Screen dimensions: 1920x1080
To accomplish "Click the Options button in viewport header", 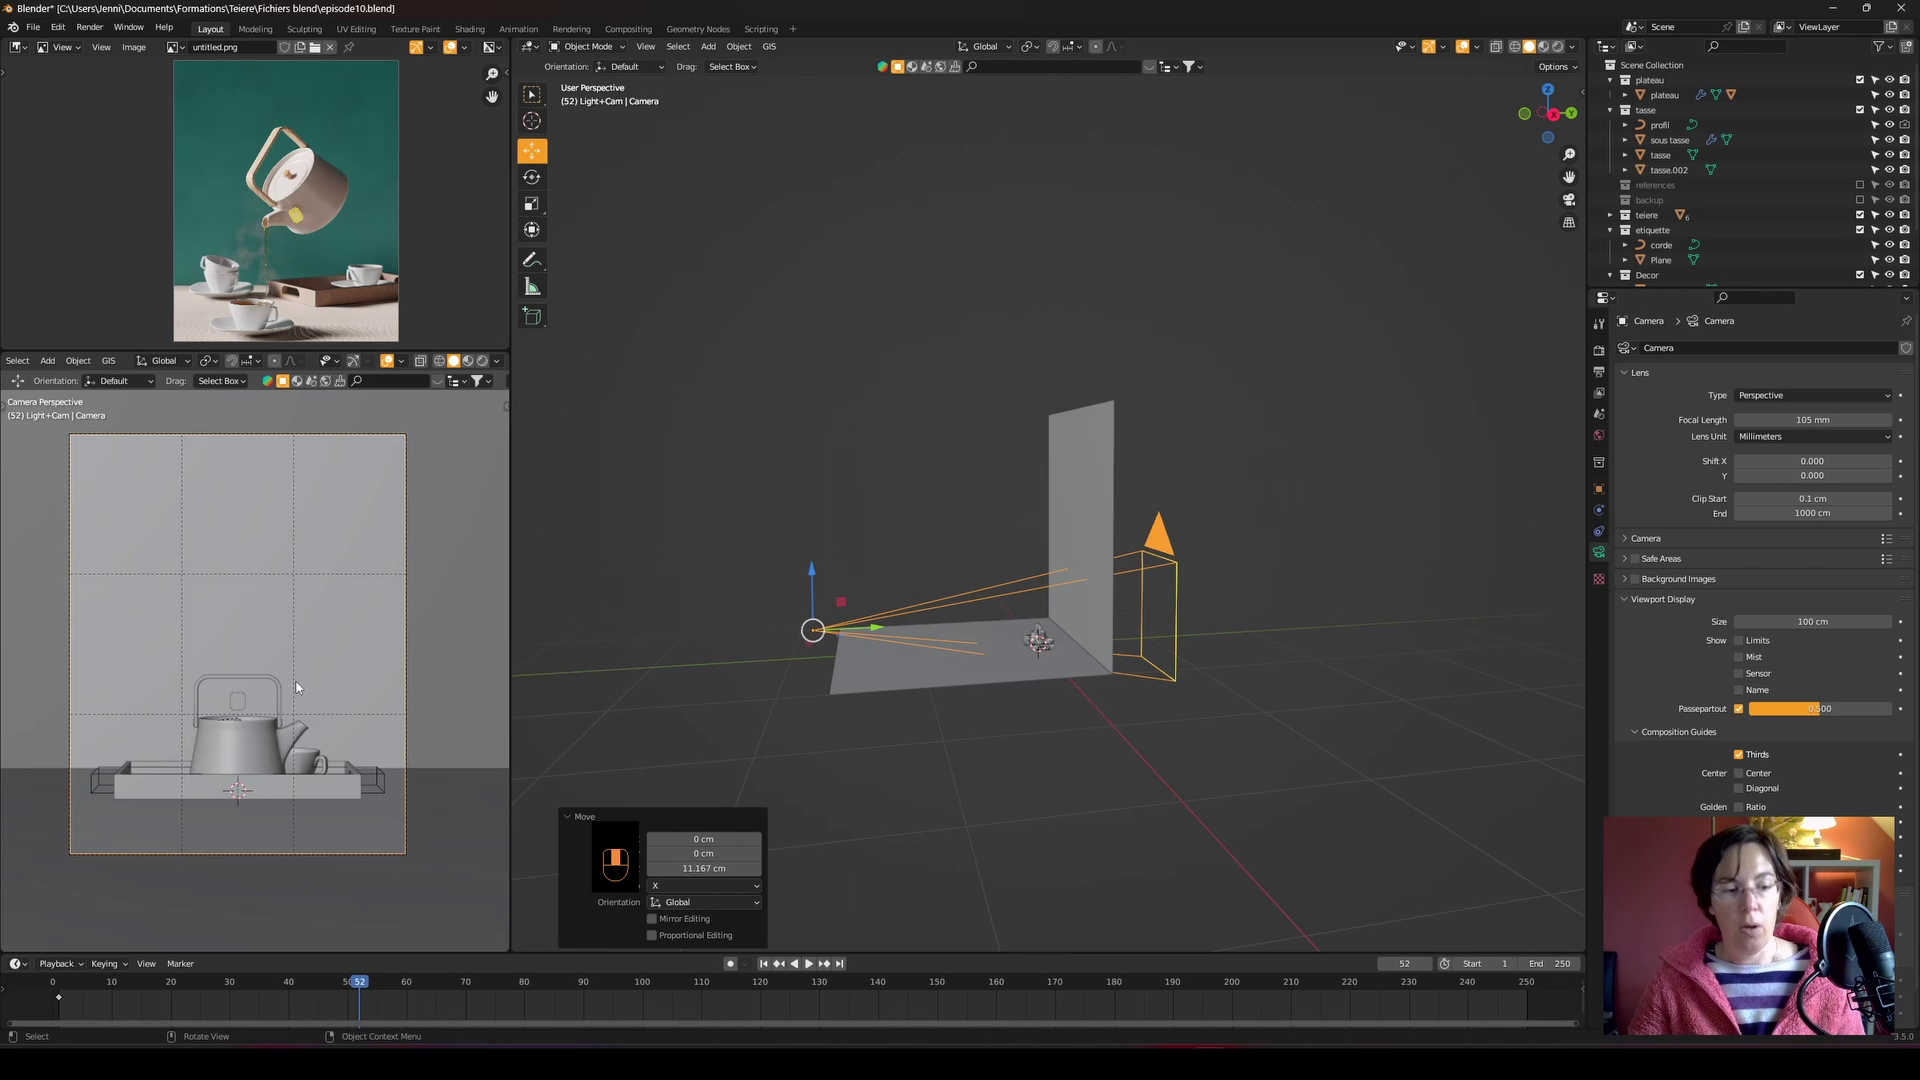I will click(1557, 67).
